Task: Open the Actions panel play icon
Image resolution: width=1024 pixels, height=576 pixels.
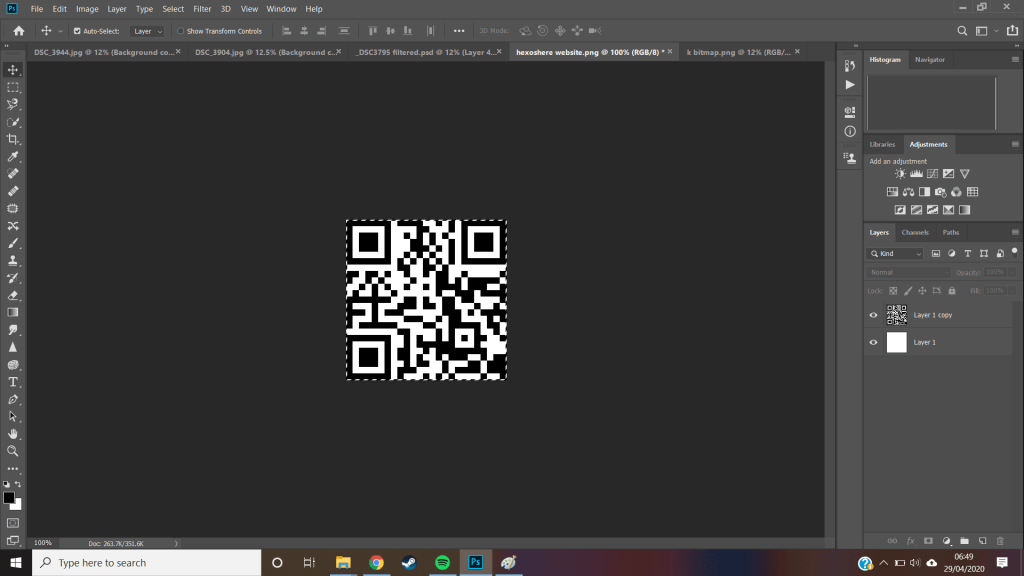Action: pos(850,85)
